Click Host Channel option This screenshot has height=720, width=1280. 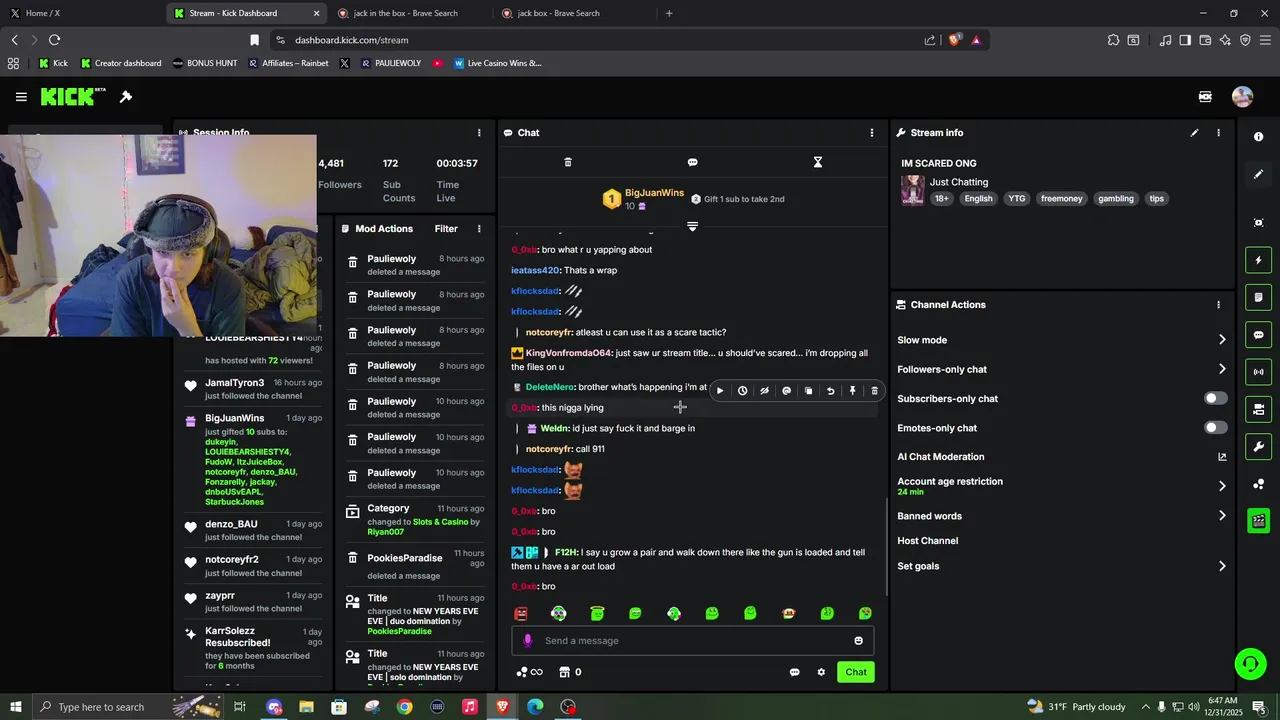pos(928,541)
